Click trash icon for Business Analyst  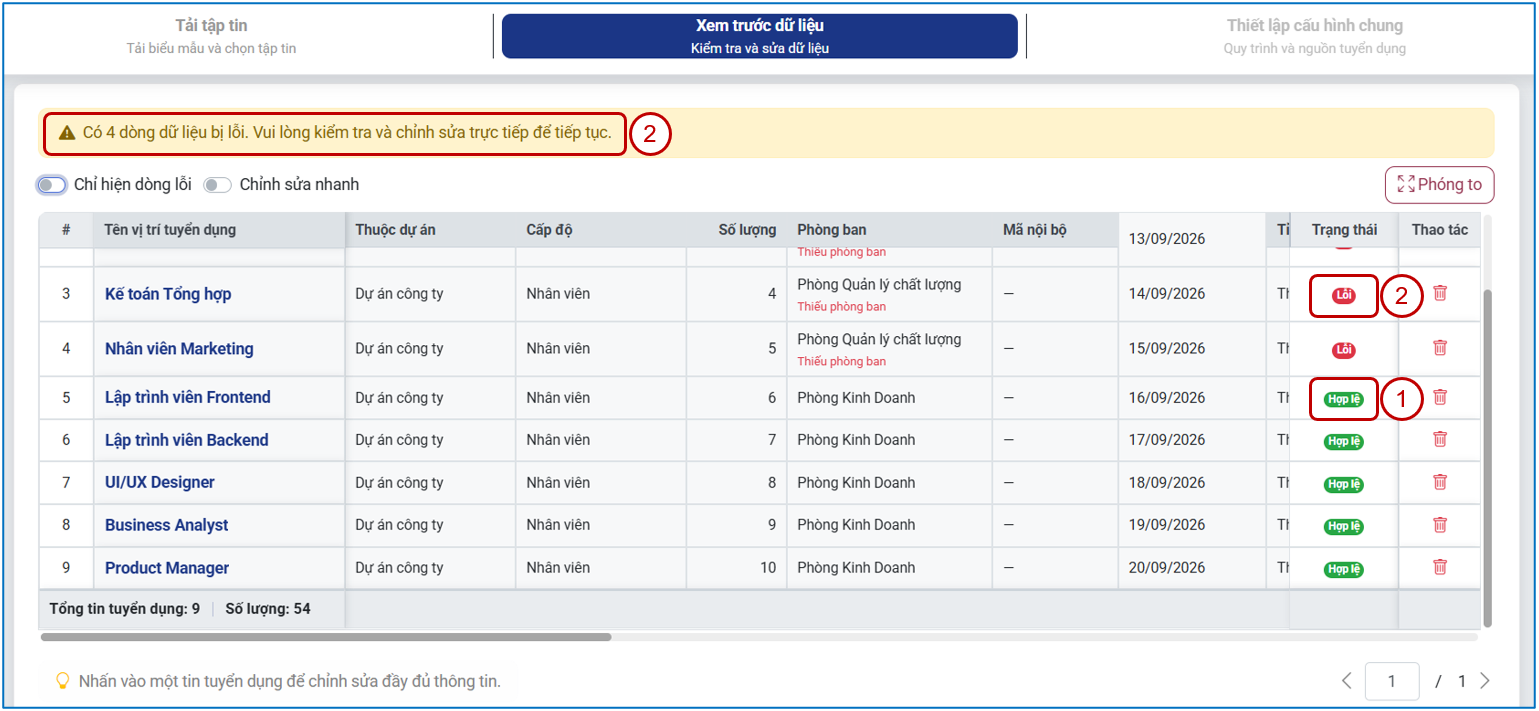pyautogui.click(x=1440, y=524)
